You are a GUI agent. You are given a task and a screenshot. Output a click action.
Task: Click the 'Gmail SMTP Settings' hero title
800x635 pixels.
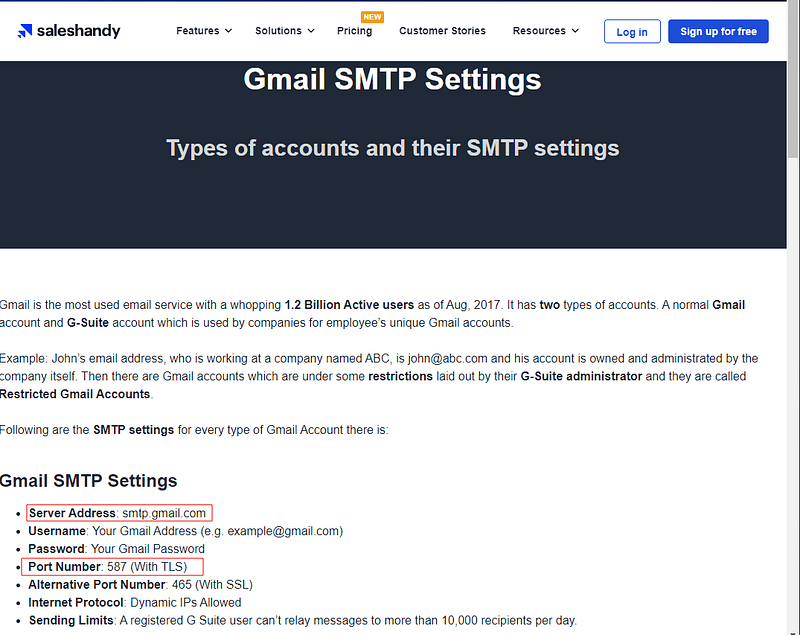point(392,80)
